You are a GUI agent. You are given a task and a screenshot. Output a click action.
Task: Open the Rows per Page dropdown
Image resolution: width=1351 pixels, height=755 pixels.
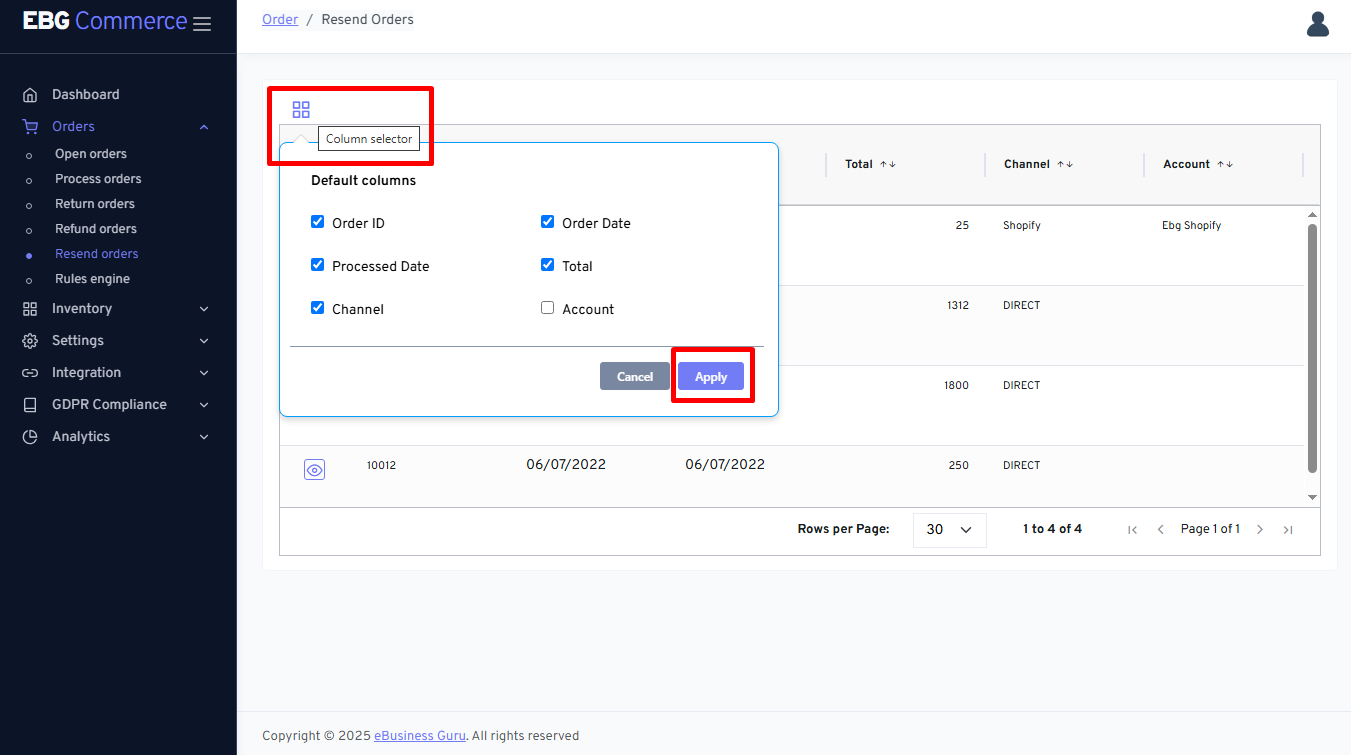[x=949, y=529]
